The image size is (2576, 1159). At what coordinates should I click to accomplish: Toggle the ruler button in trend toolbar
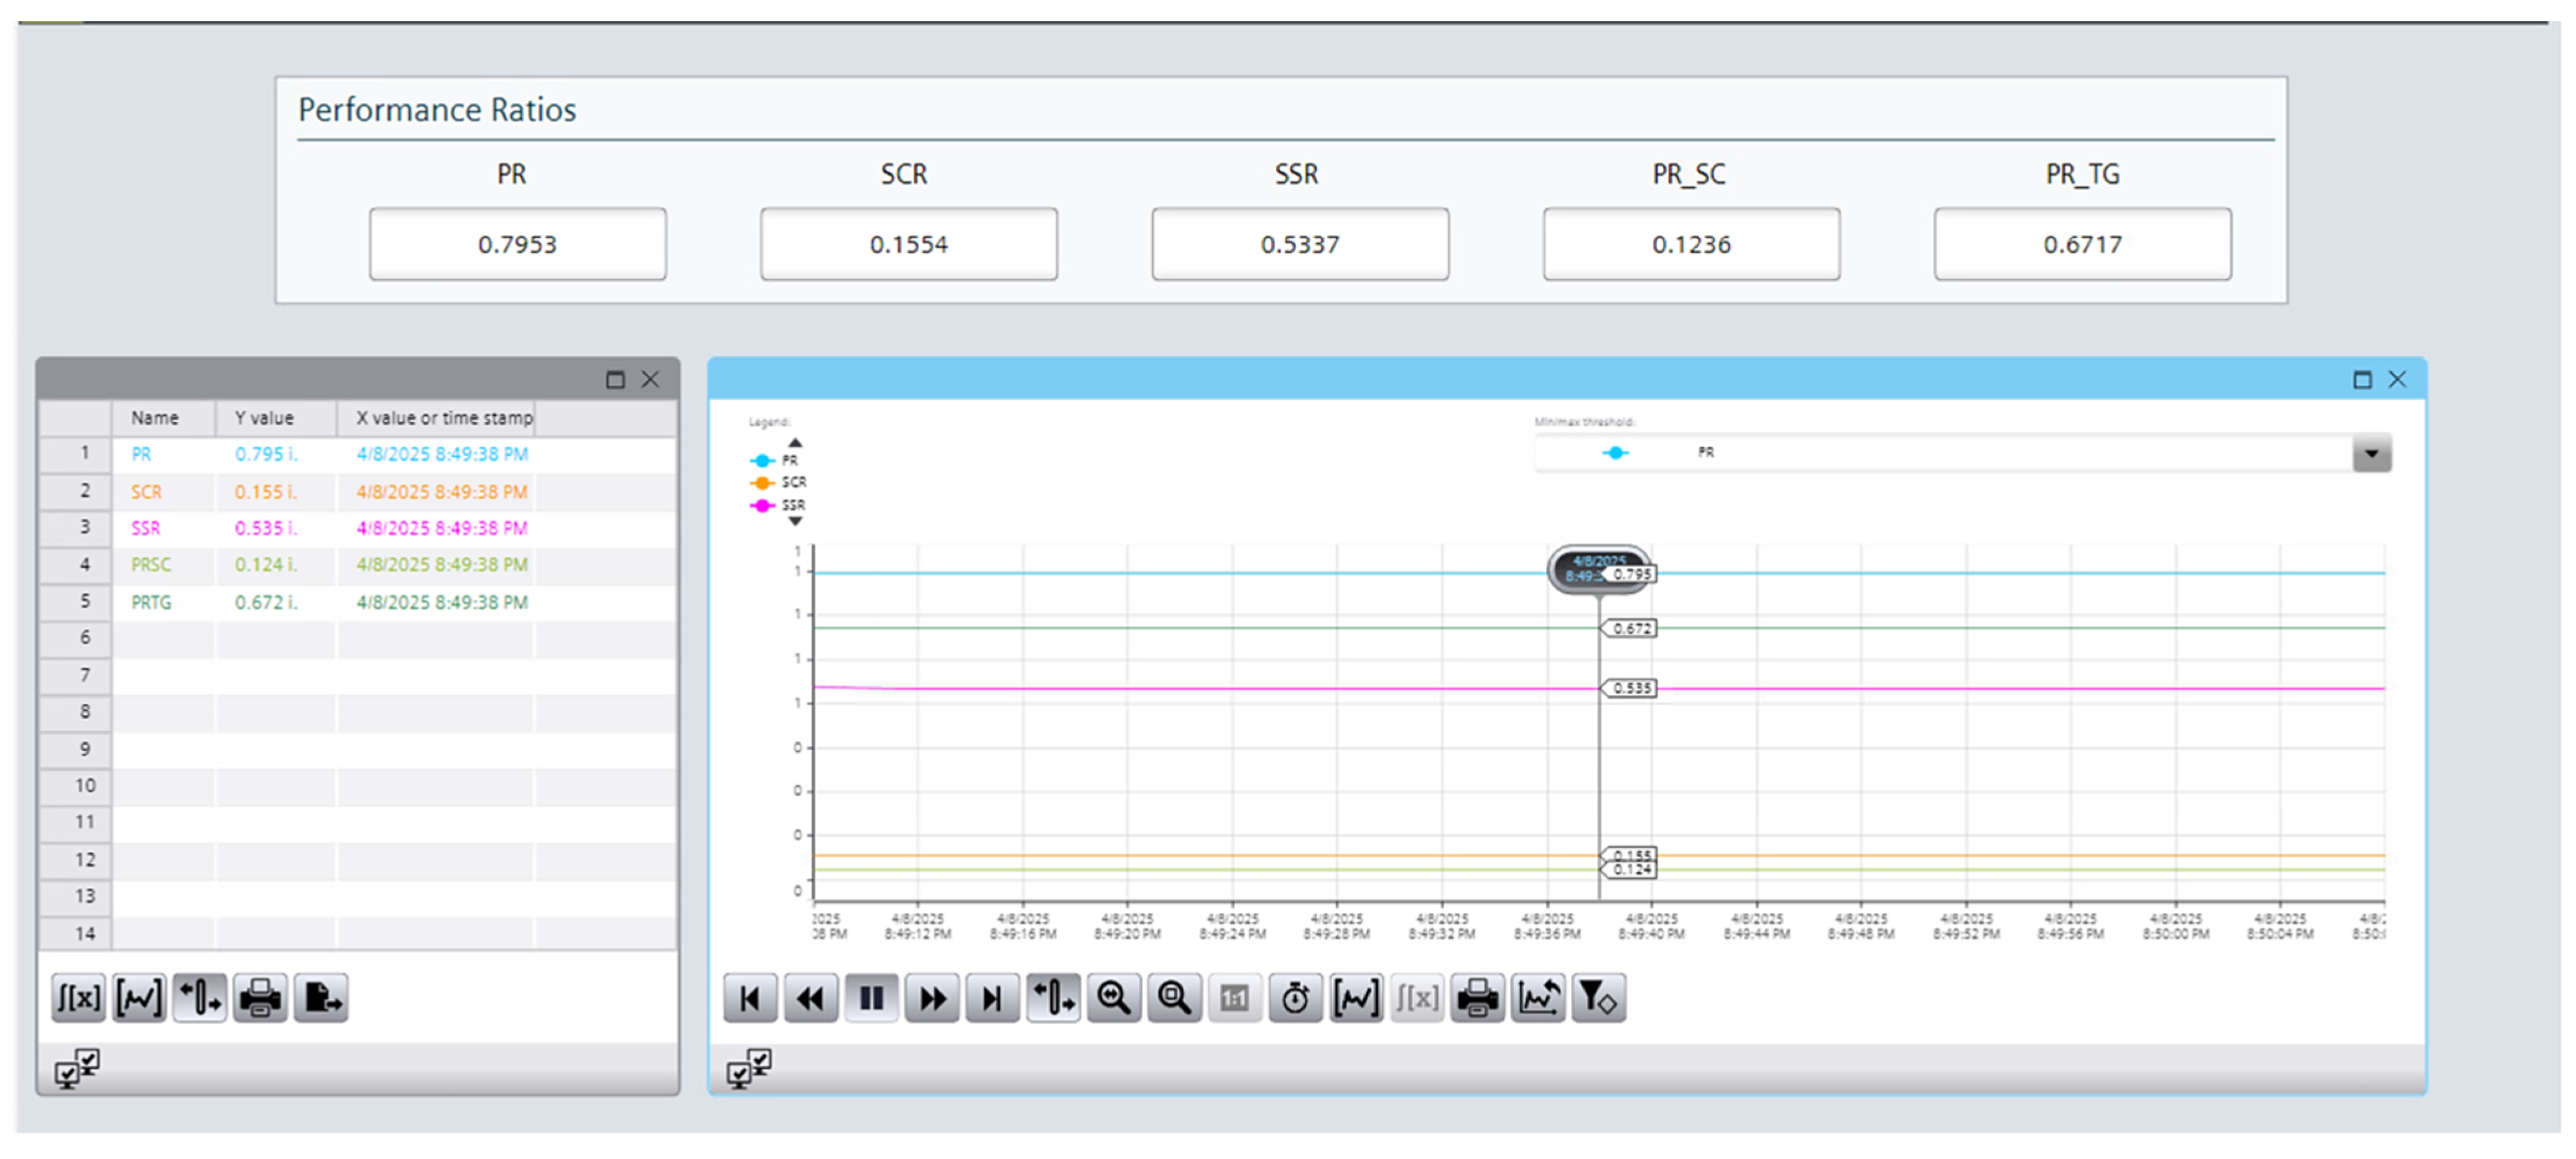coord(1053,998)
